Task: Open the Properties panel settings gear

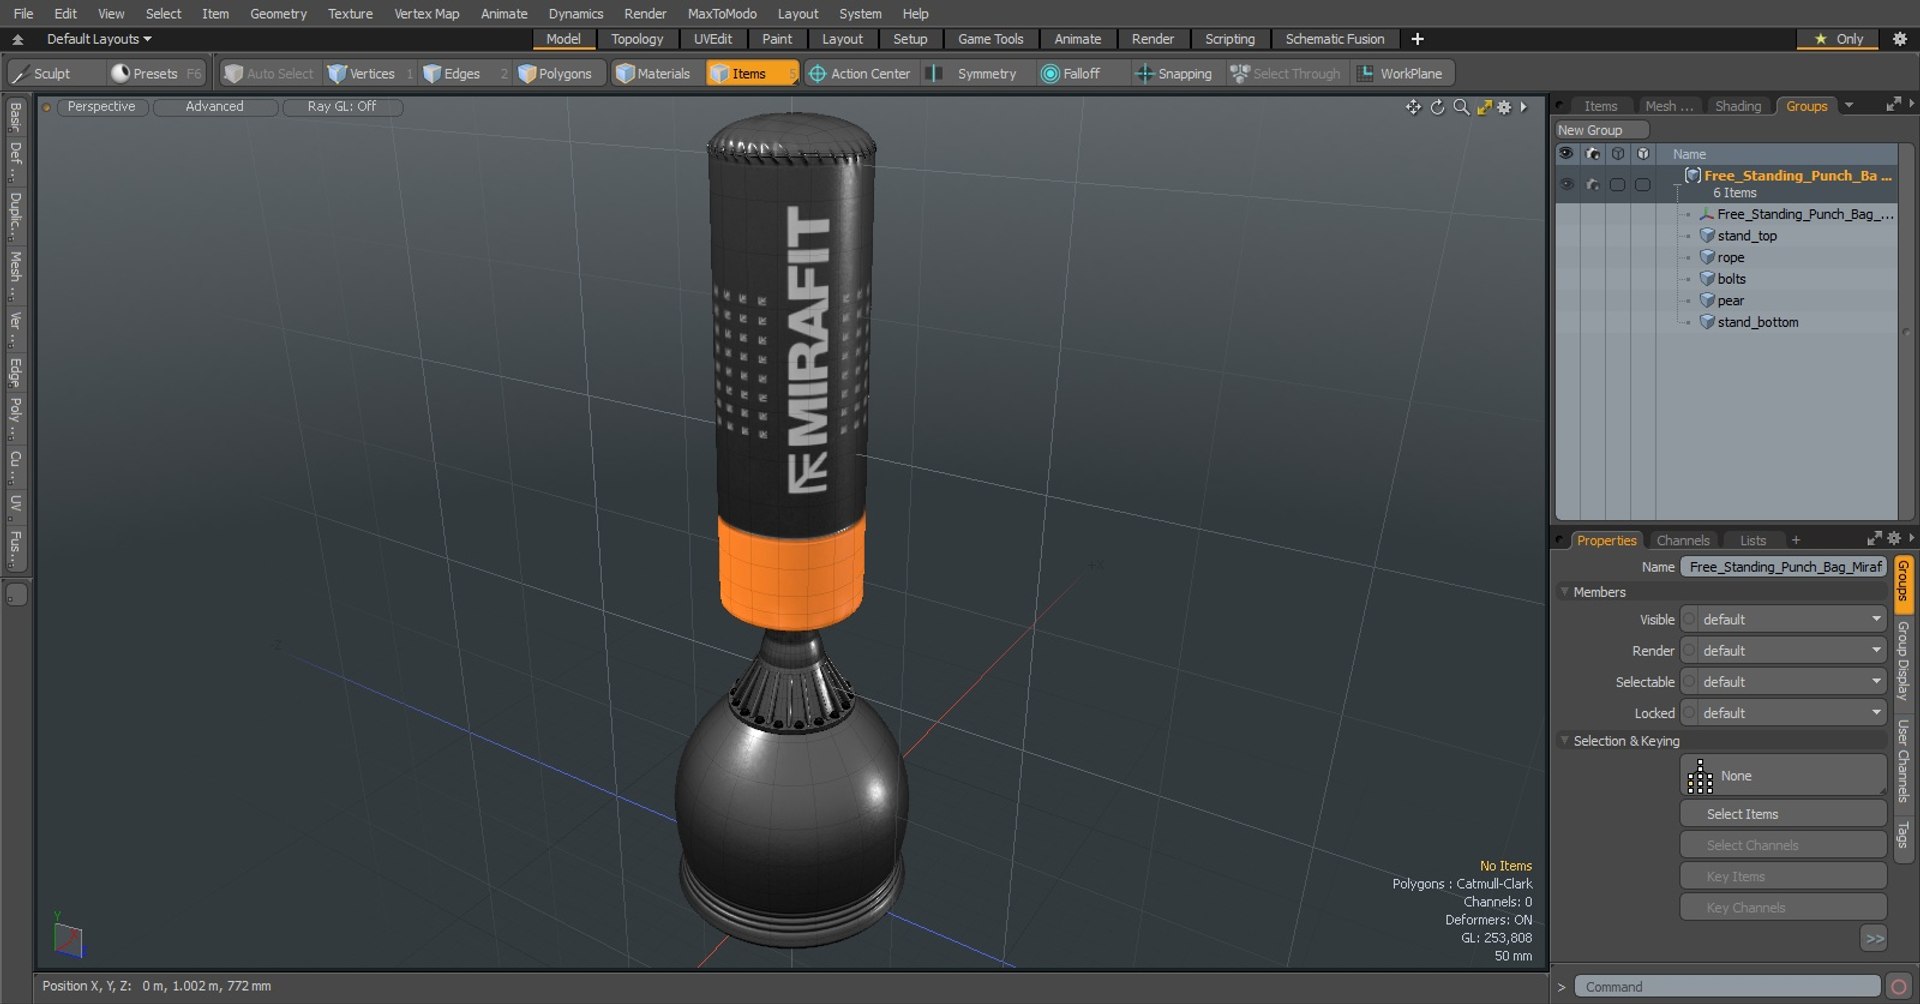Action: (1894, 538)
